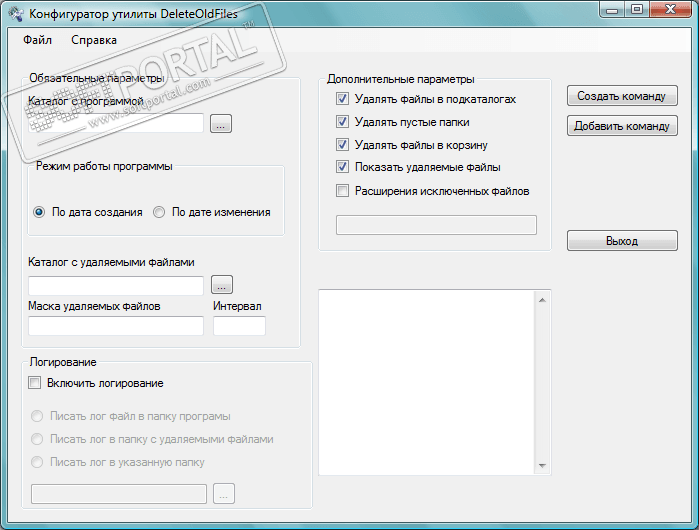The height and width of the screenshot is (530, 699).
Task: Click Добавить команду button
Action: click(x=622, y=126)
